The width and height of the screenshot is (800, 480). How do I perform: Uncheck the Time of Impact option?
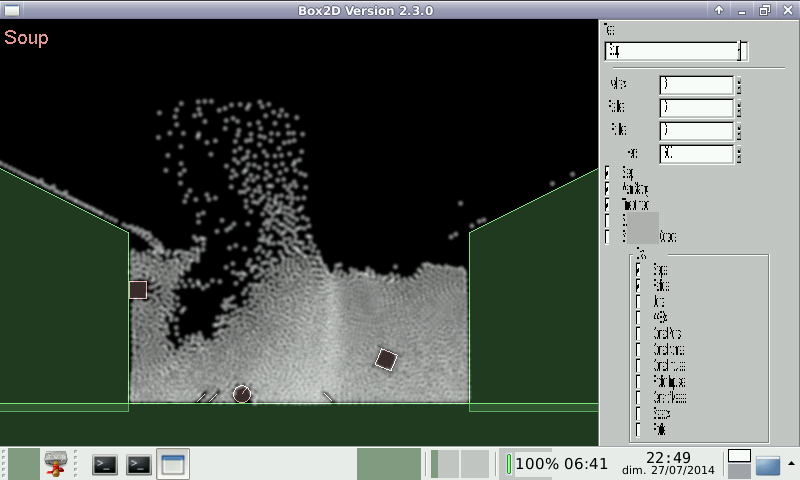pos(608,205)
